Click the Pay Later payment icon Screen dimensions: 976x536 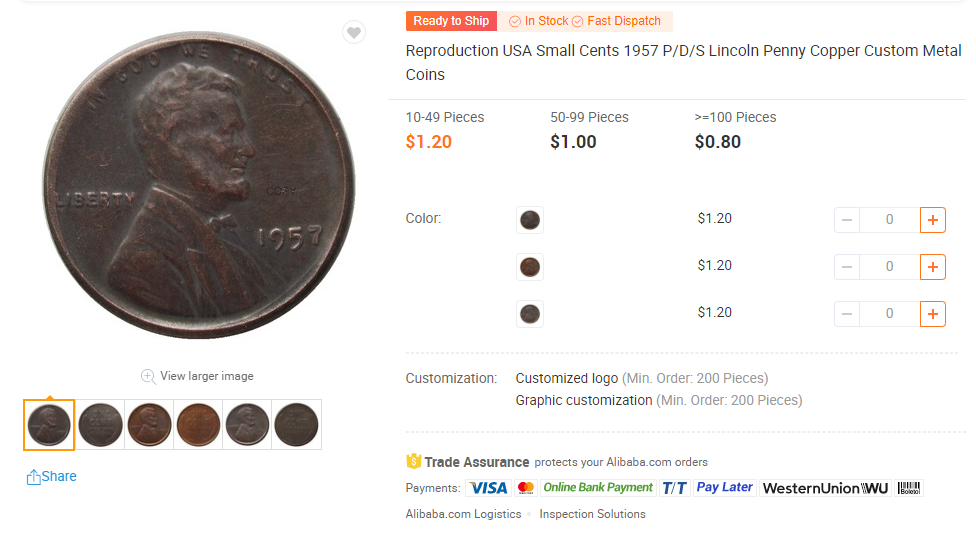coord(725,488)
